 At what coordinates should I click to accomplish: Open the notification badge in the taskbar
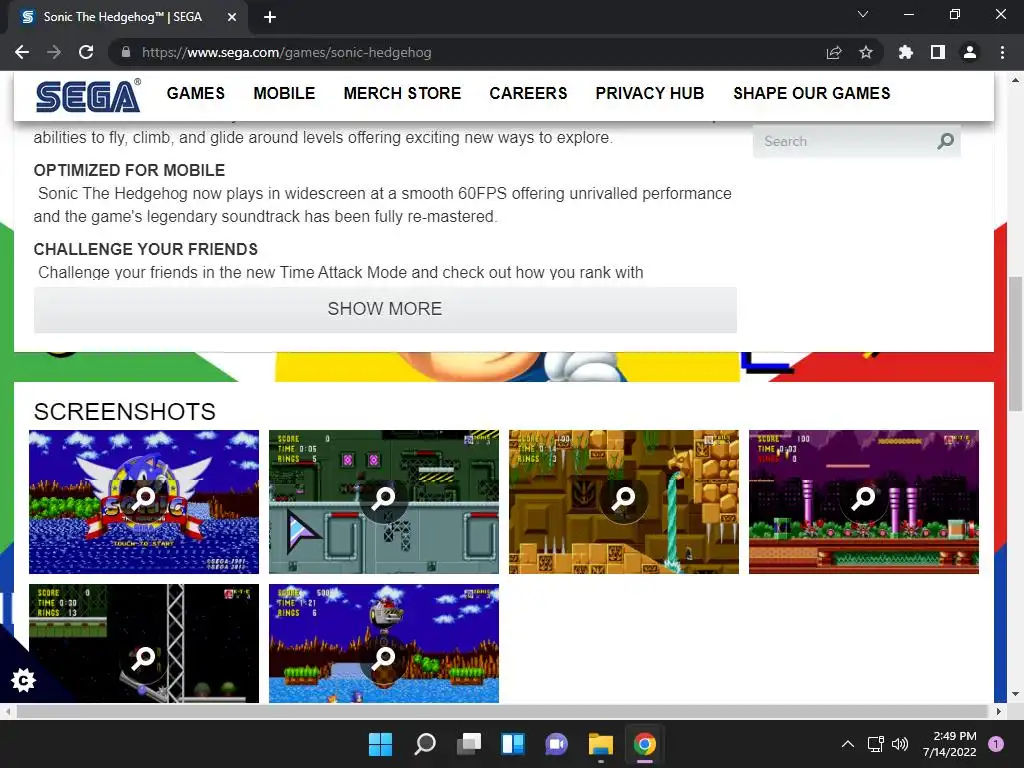click(996, 744)
